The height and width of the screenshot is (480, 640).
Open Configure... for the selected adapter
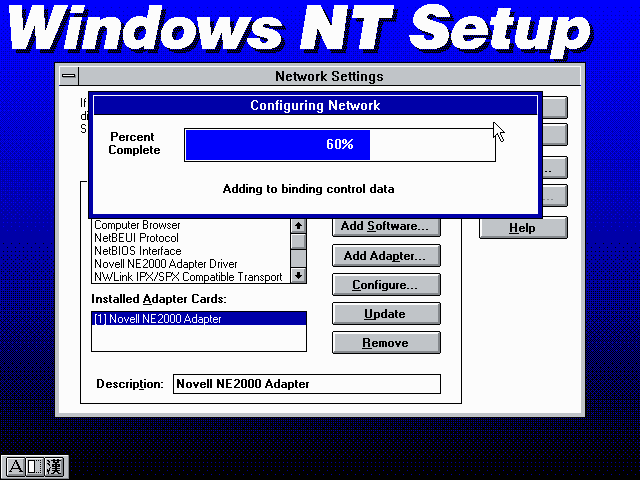[386, 285]
